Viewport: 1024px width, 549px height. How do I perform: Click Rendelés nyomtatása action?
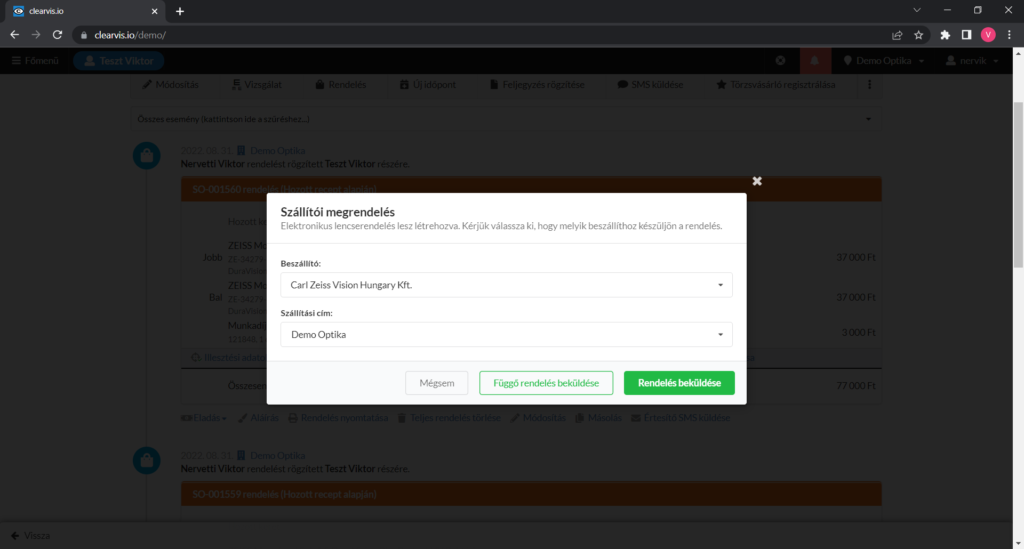click(338, 418)
